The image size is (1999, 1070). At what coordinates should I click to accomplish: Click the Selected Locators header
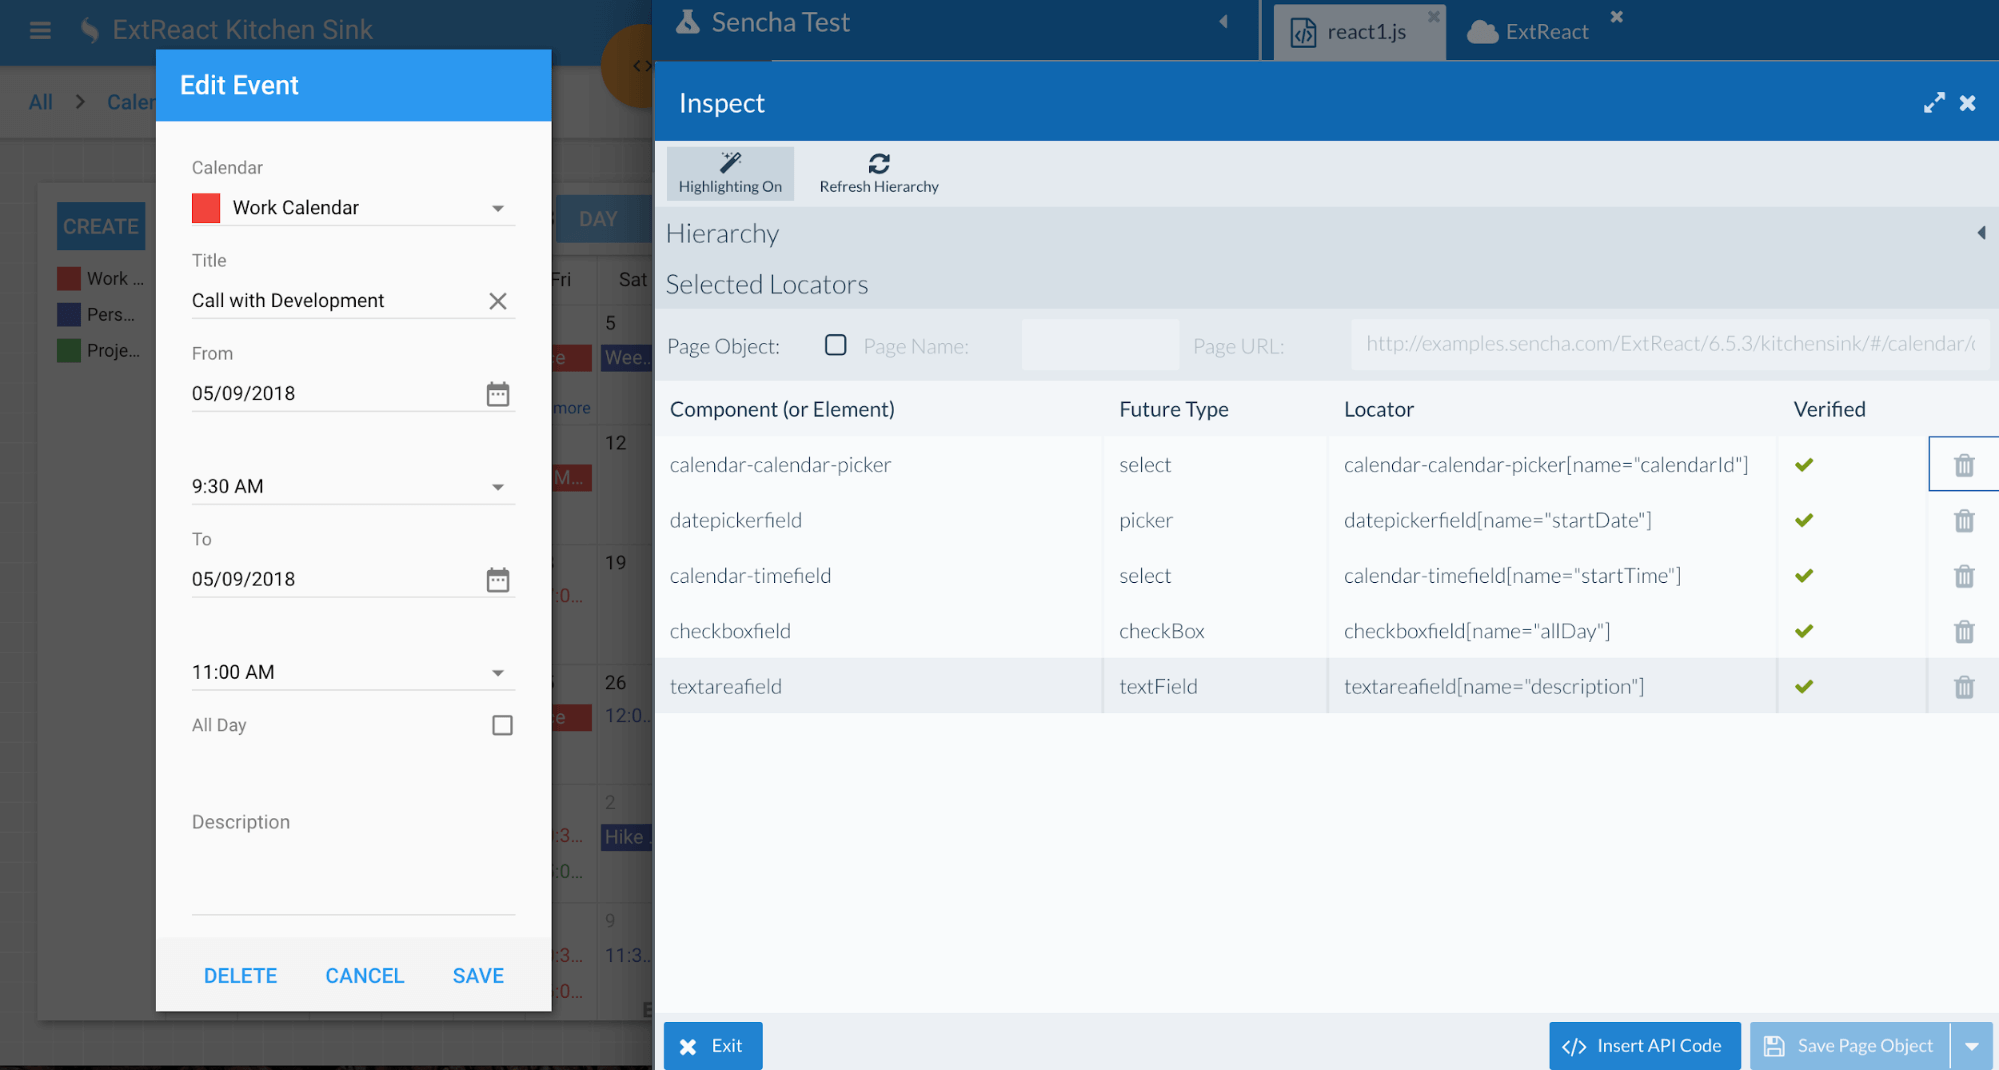pyautogui.click(x=767, y=285)
